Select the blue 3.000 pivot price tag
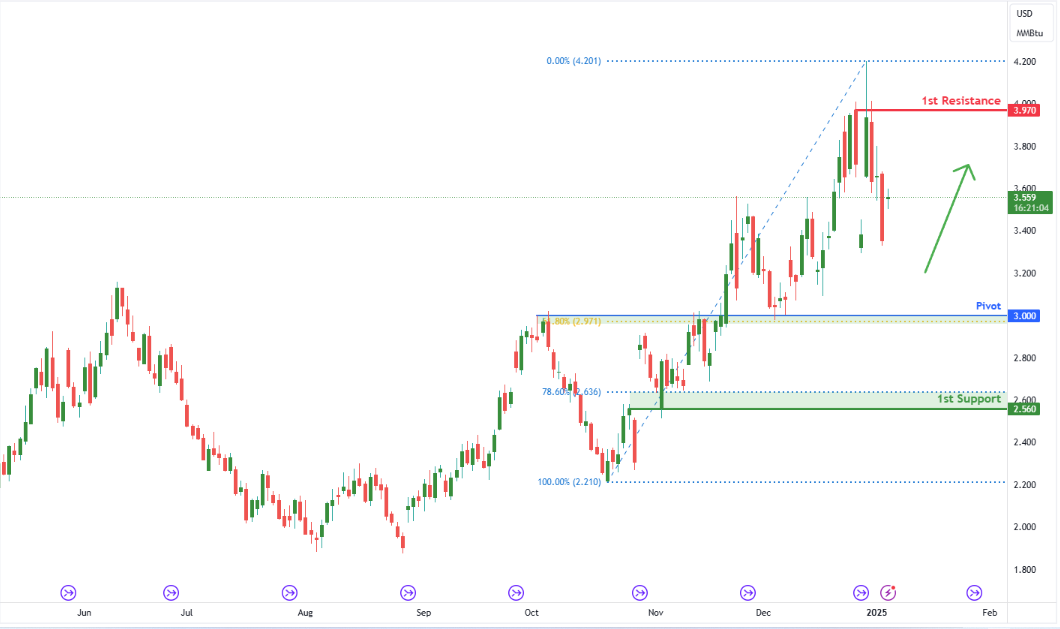1060x629 pixels. tap(1023, 316)
